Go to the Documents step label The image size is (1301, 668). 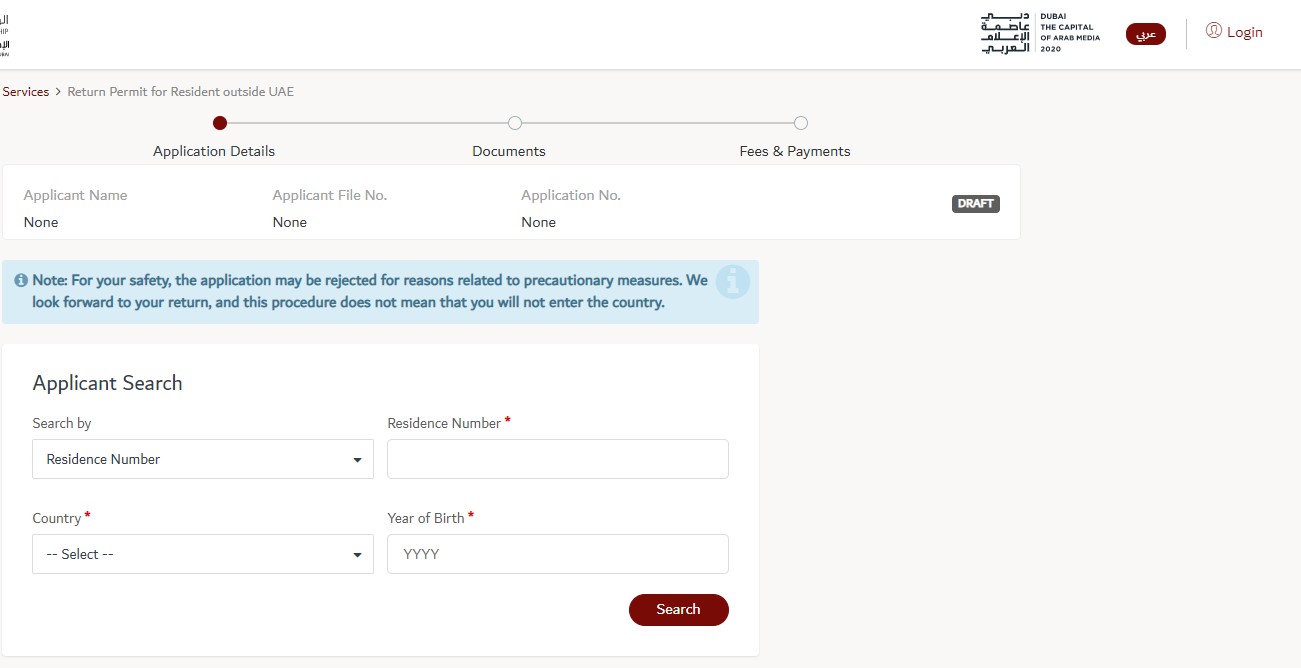coord(509,151)
